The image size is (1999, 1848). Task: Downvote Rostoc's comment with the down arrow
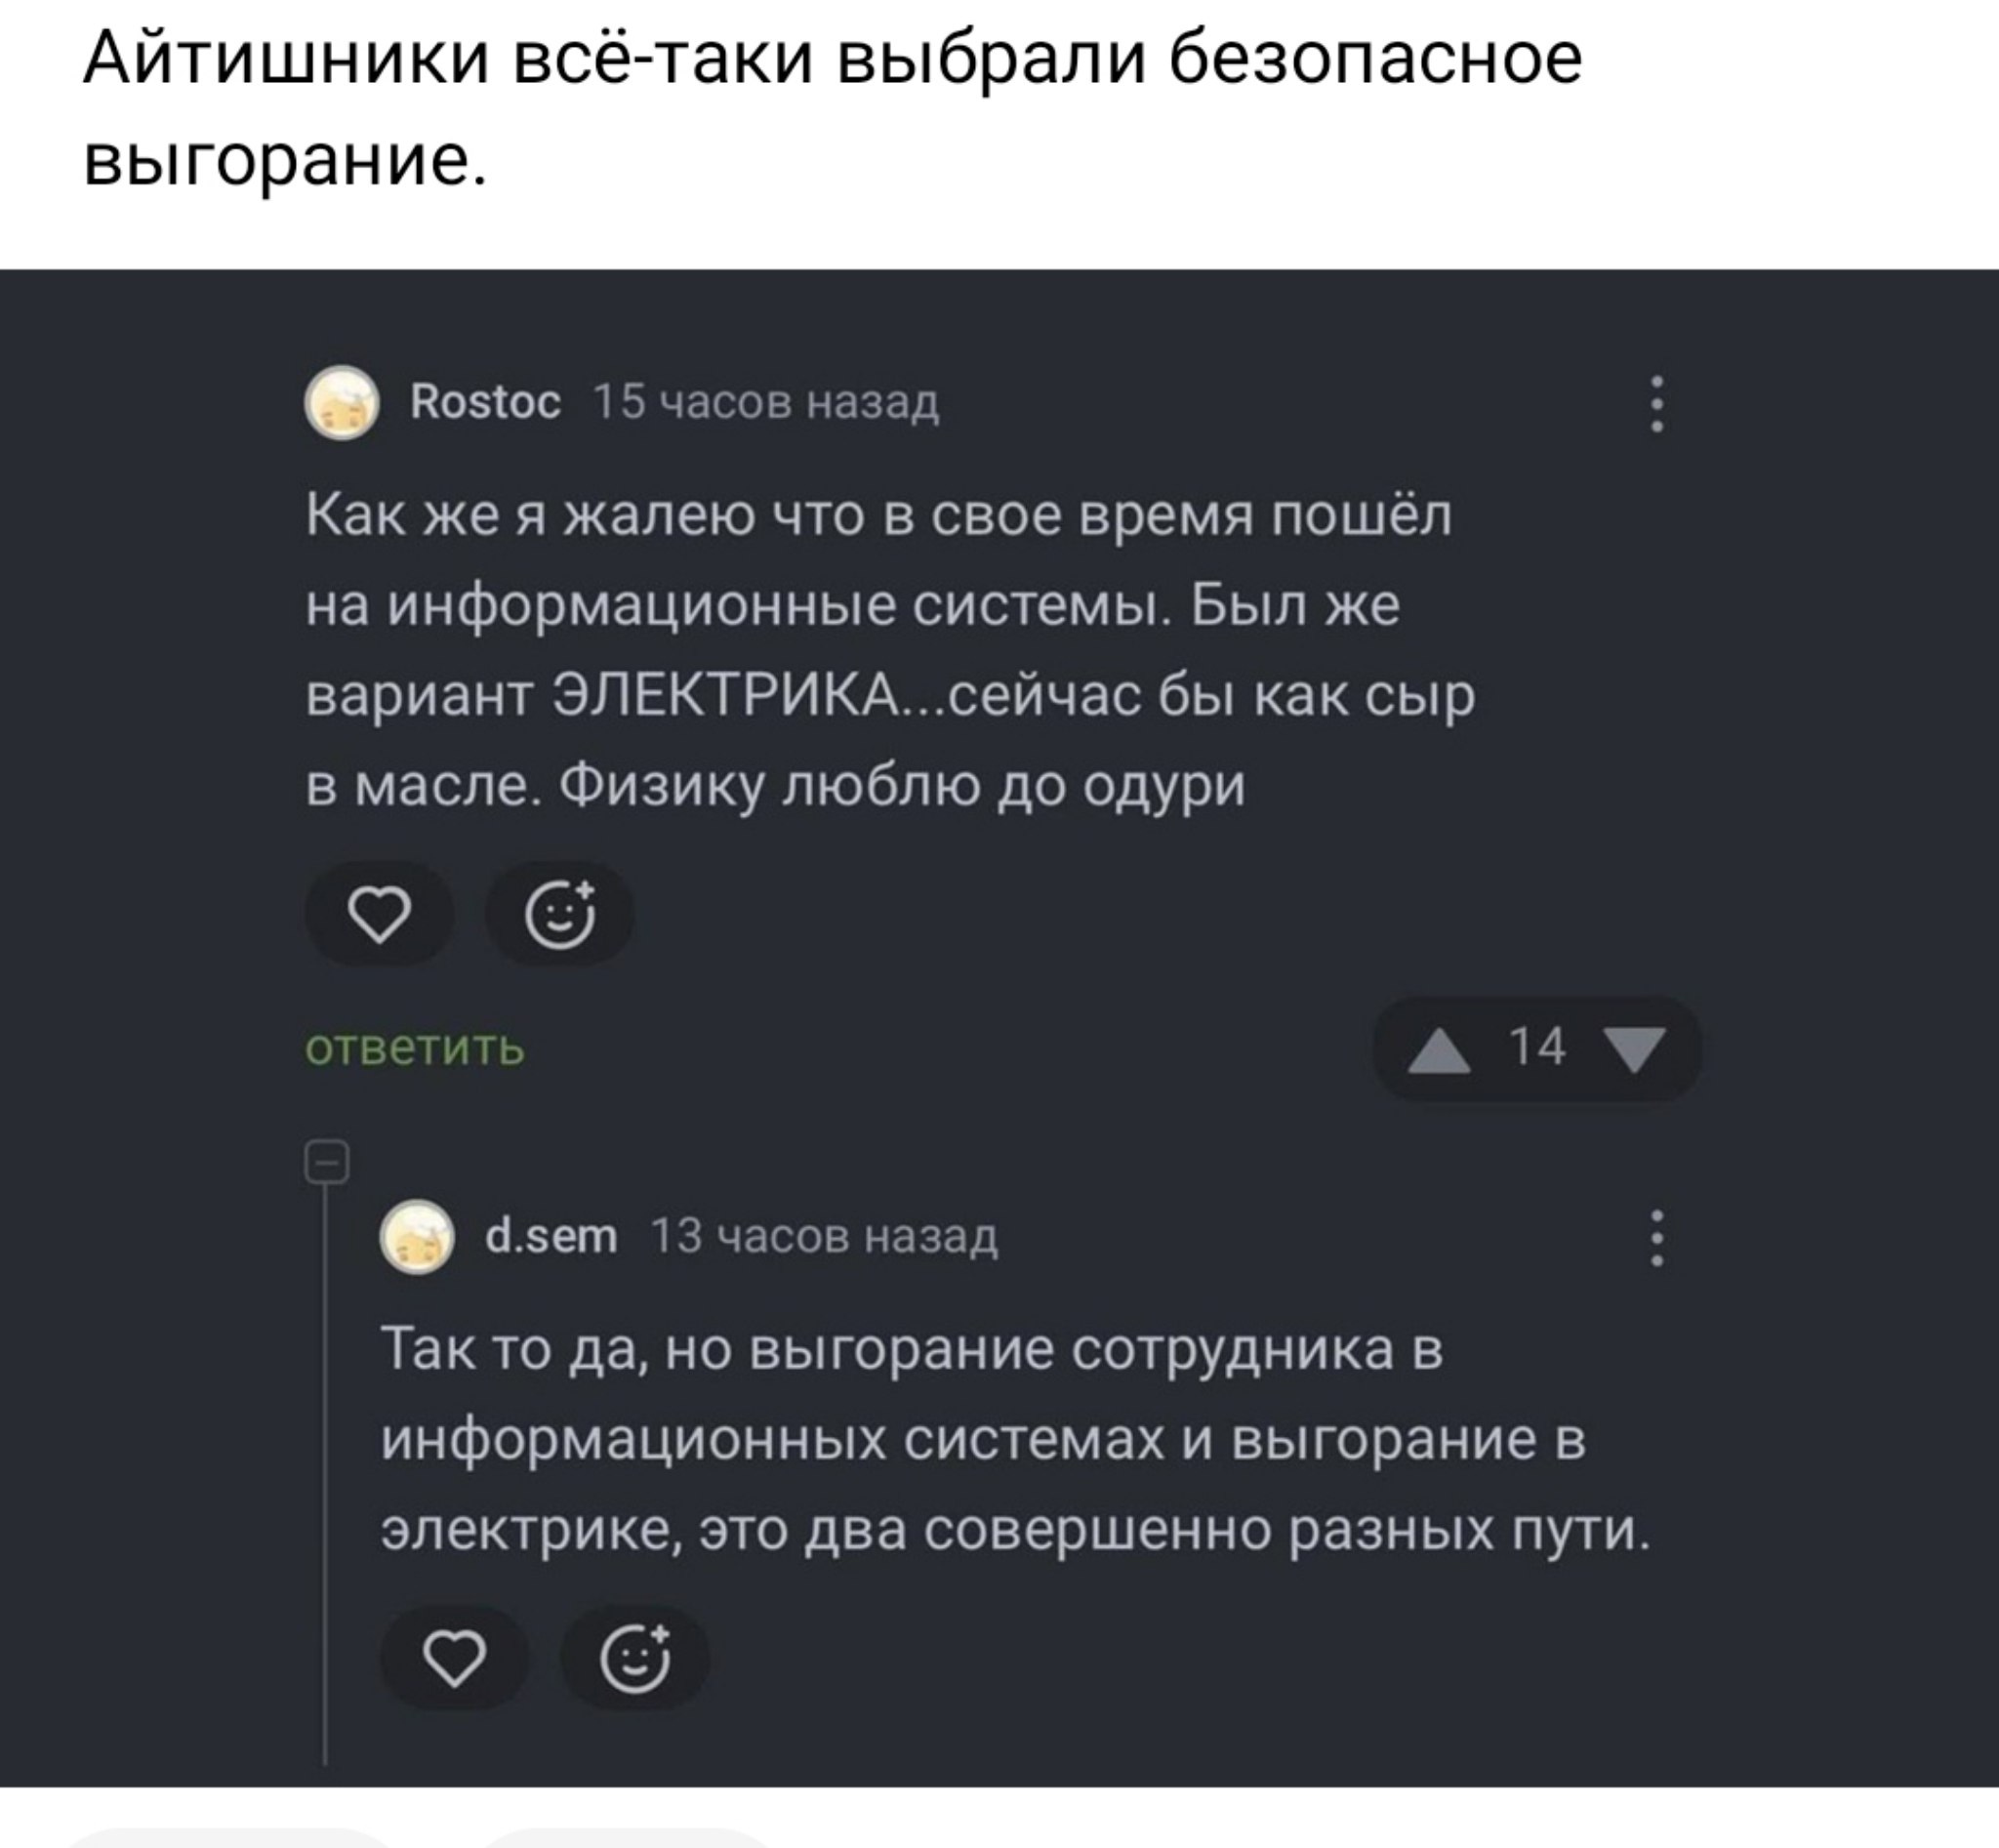pos(1634,1050)
